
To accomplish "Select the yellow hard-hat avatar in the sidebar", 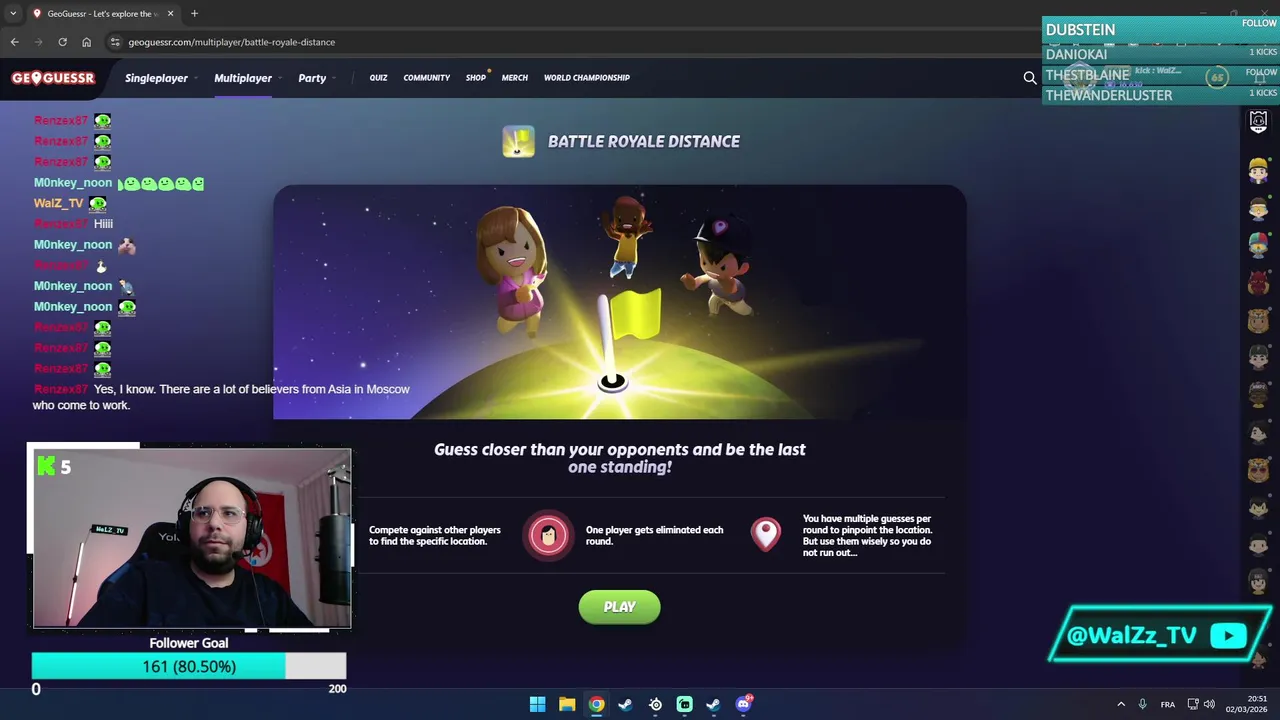I will 1258,170.
